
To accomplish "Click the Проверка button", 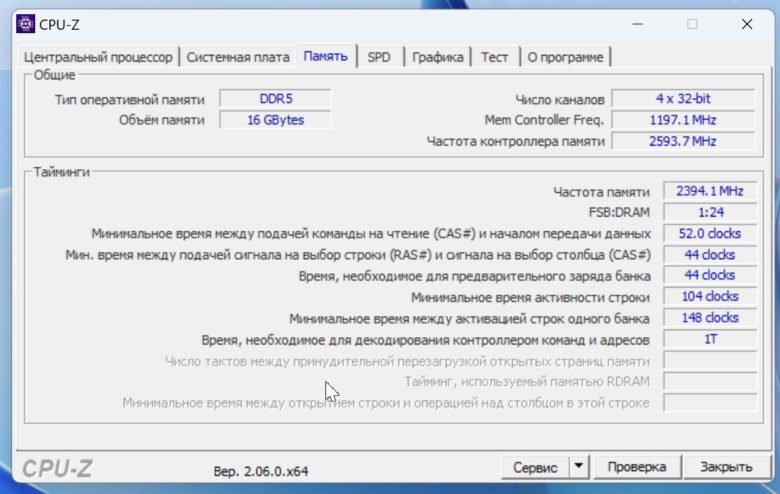I will point(637,467).
